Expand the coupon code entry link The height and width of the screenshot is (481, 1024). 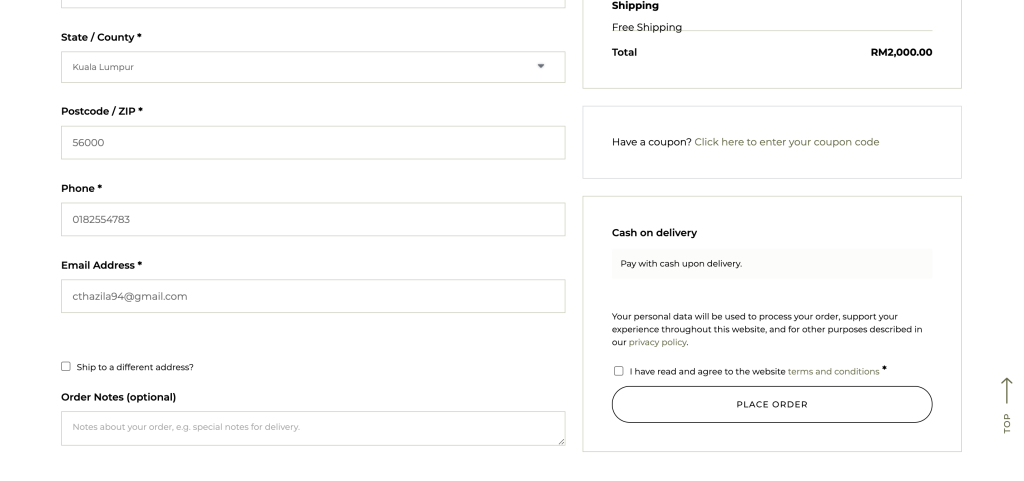[x=786, y=142]
